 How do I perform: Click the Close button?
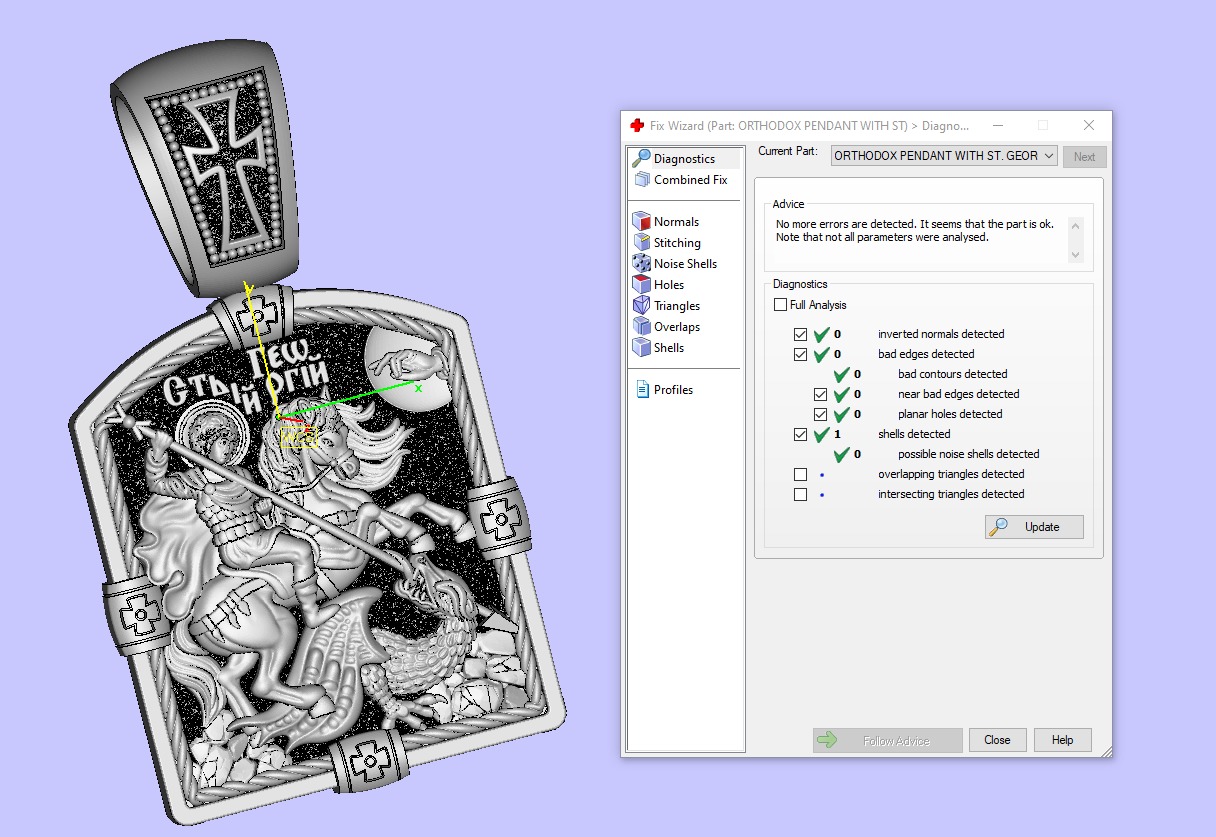click(997, 740)
